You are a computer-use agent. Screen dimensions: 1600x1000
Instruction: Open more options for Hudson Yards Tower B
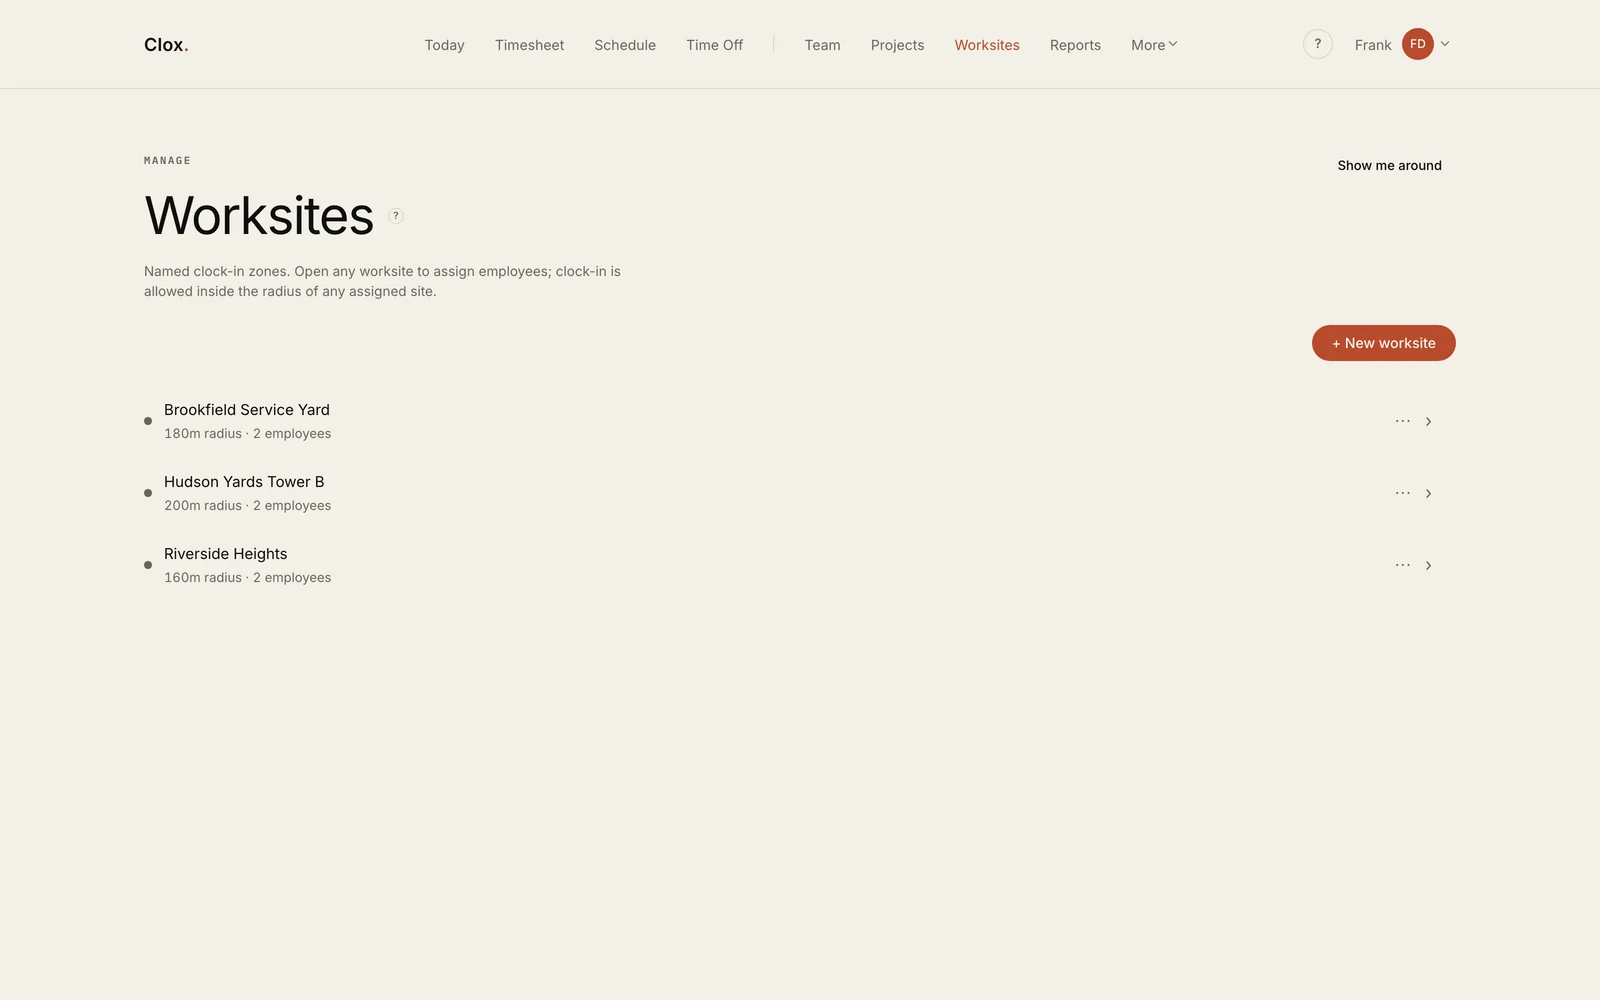[x=1403, y=493]
